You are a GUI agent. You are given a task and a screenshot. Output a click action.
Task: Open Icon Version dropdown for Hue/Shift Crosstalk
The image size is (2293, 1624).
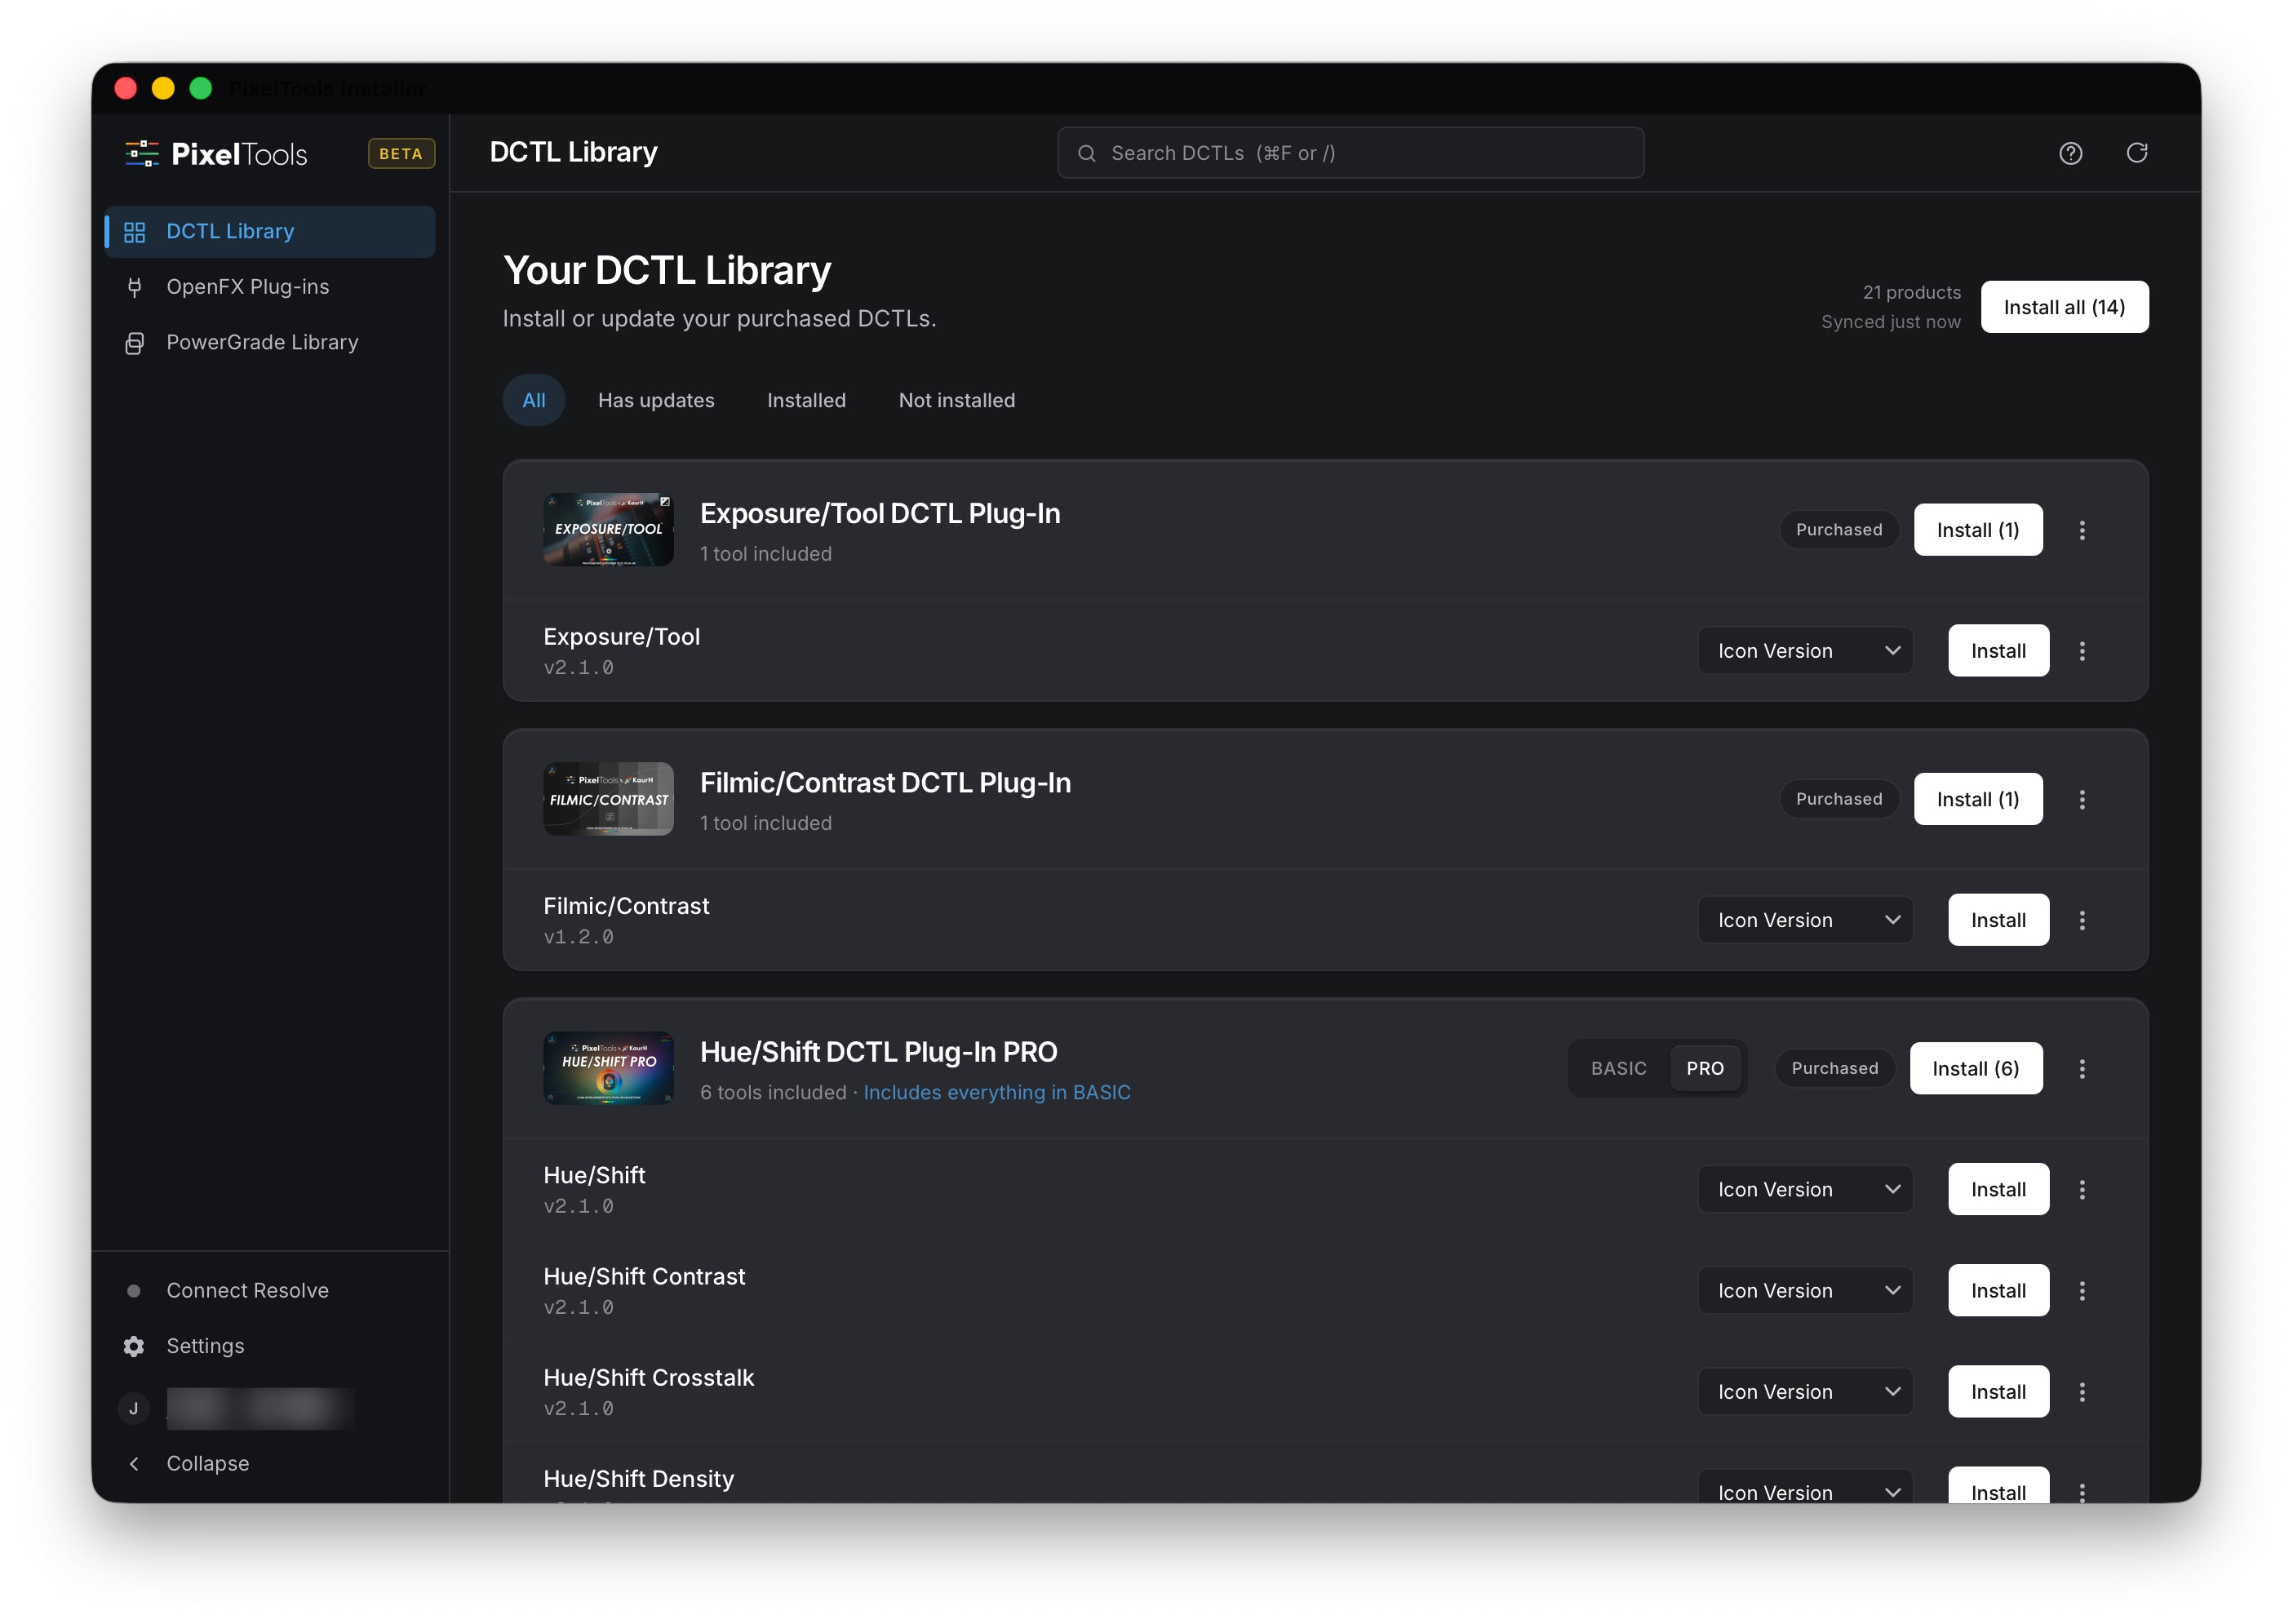[x=1805, y=1391]
